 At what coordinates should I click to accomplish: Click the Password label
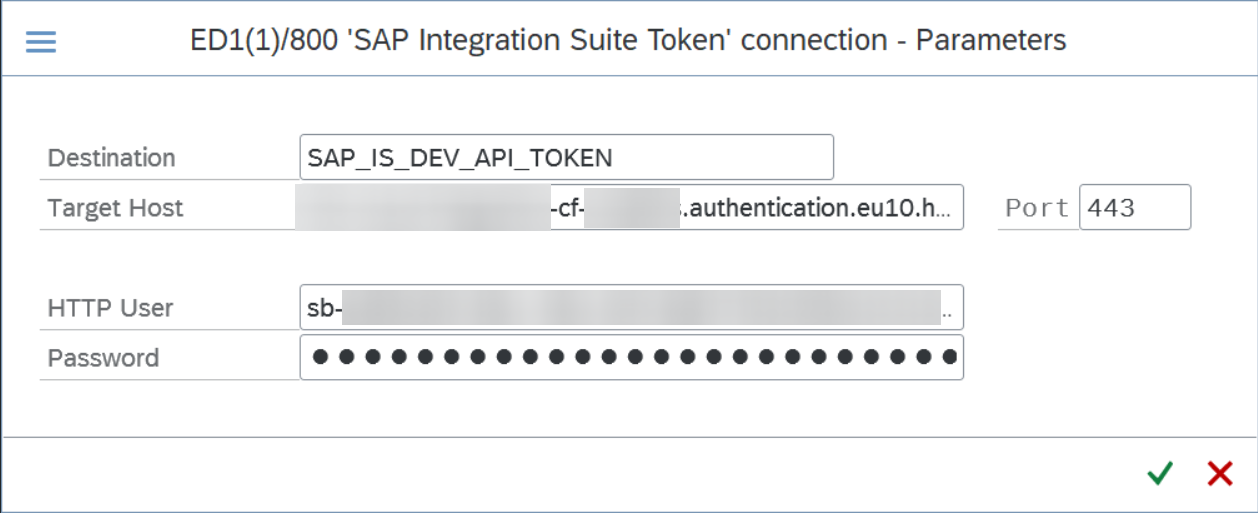tap(103, 358)
